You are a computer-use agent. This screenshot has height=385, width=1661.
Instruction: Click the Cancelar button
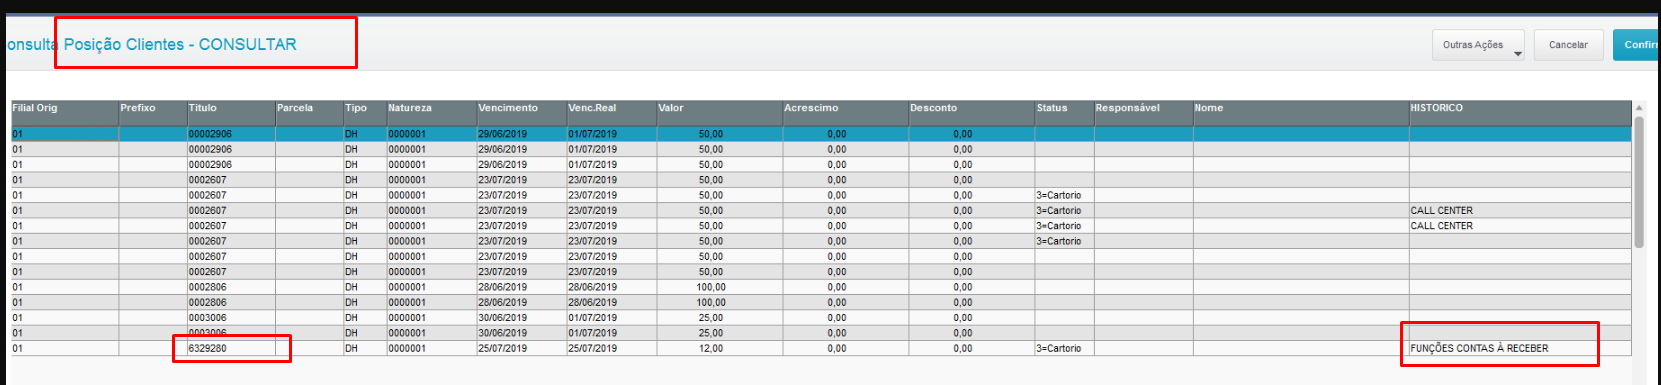point(1568,45)
